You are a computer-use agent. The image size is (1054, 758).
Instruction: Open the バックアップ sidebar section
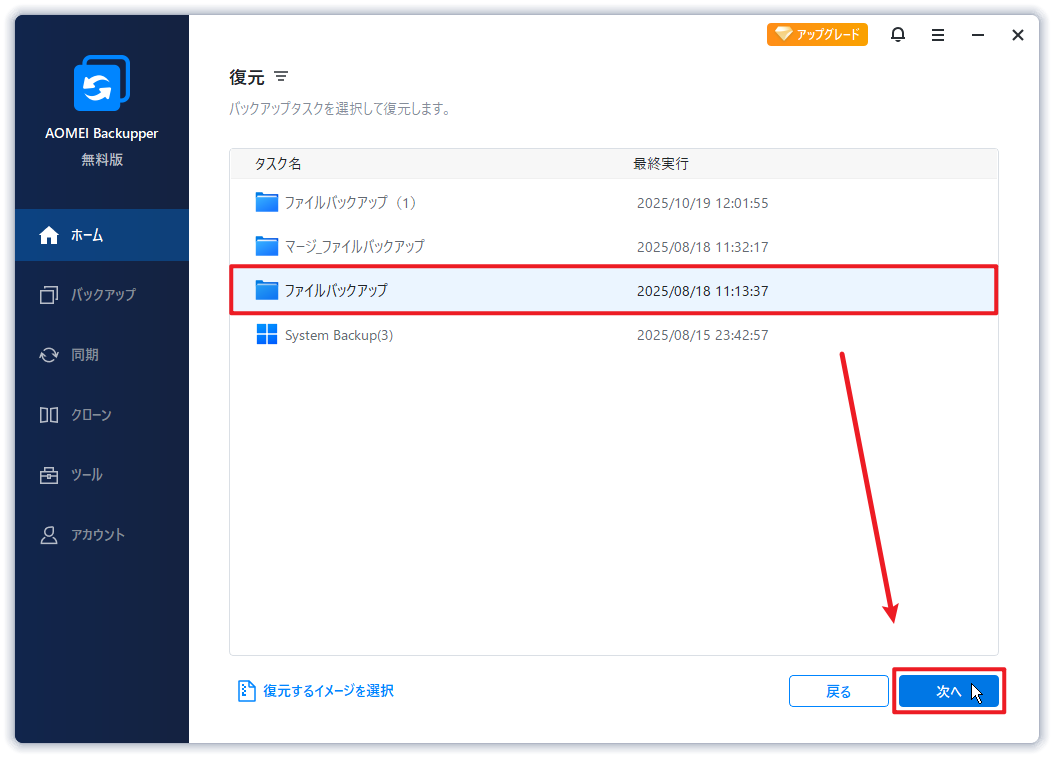pyautogui.click(x=102, y=295)
